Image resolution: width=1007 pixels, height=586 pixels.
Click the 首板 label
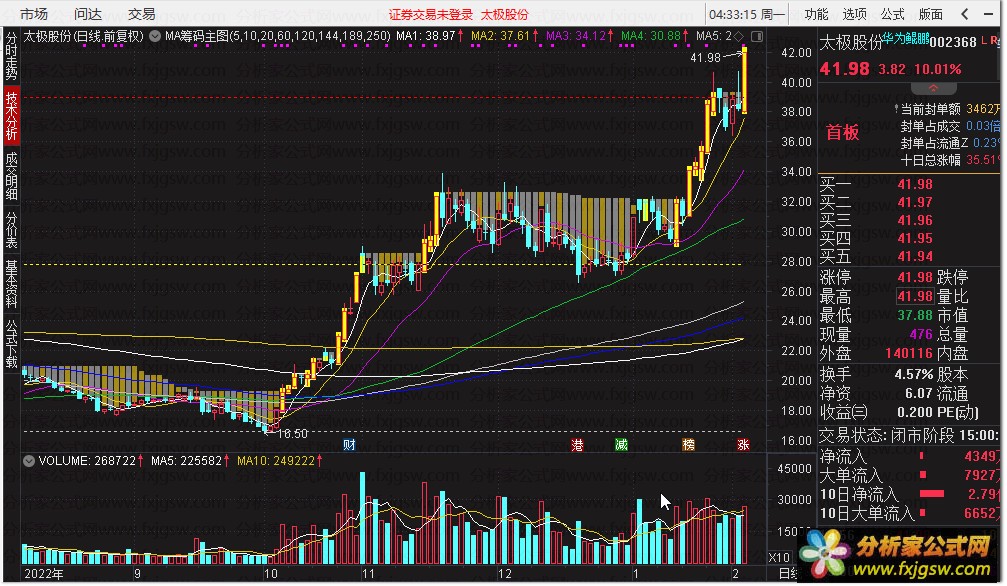click(843, 132)
